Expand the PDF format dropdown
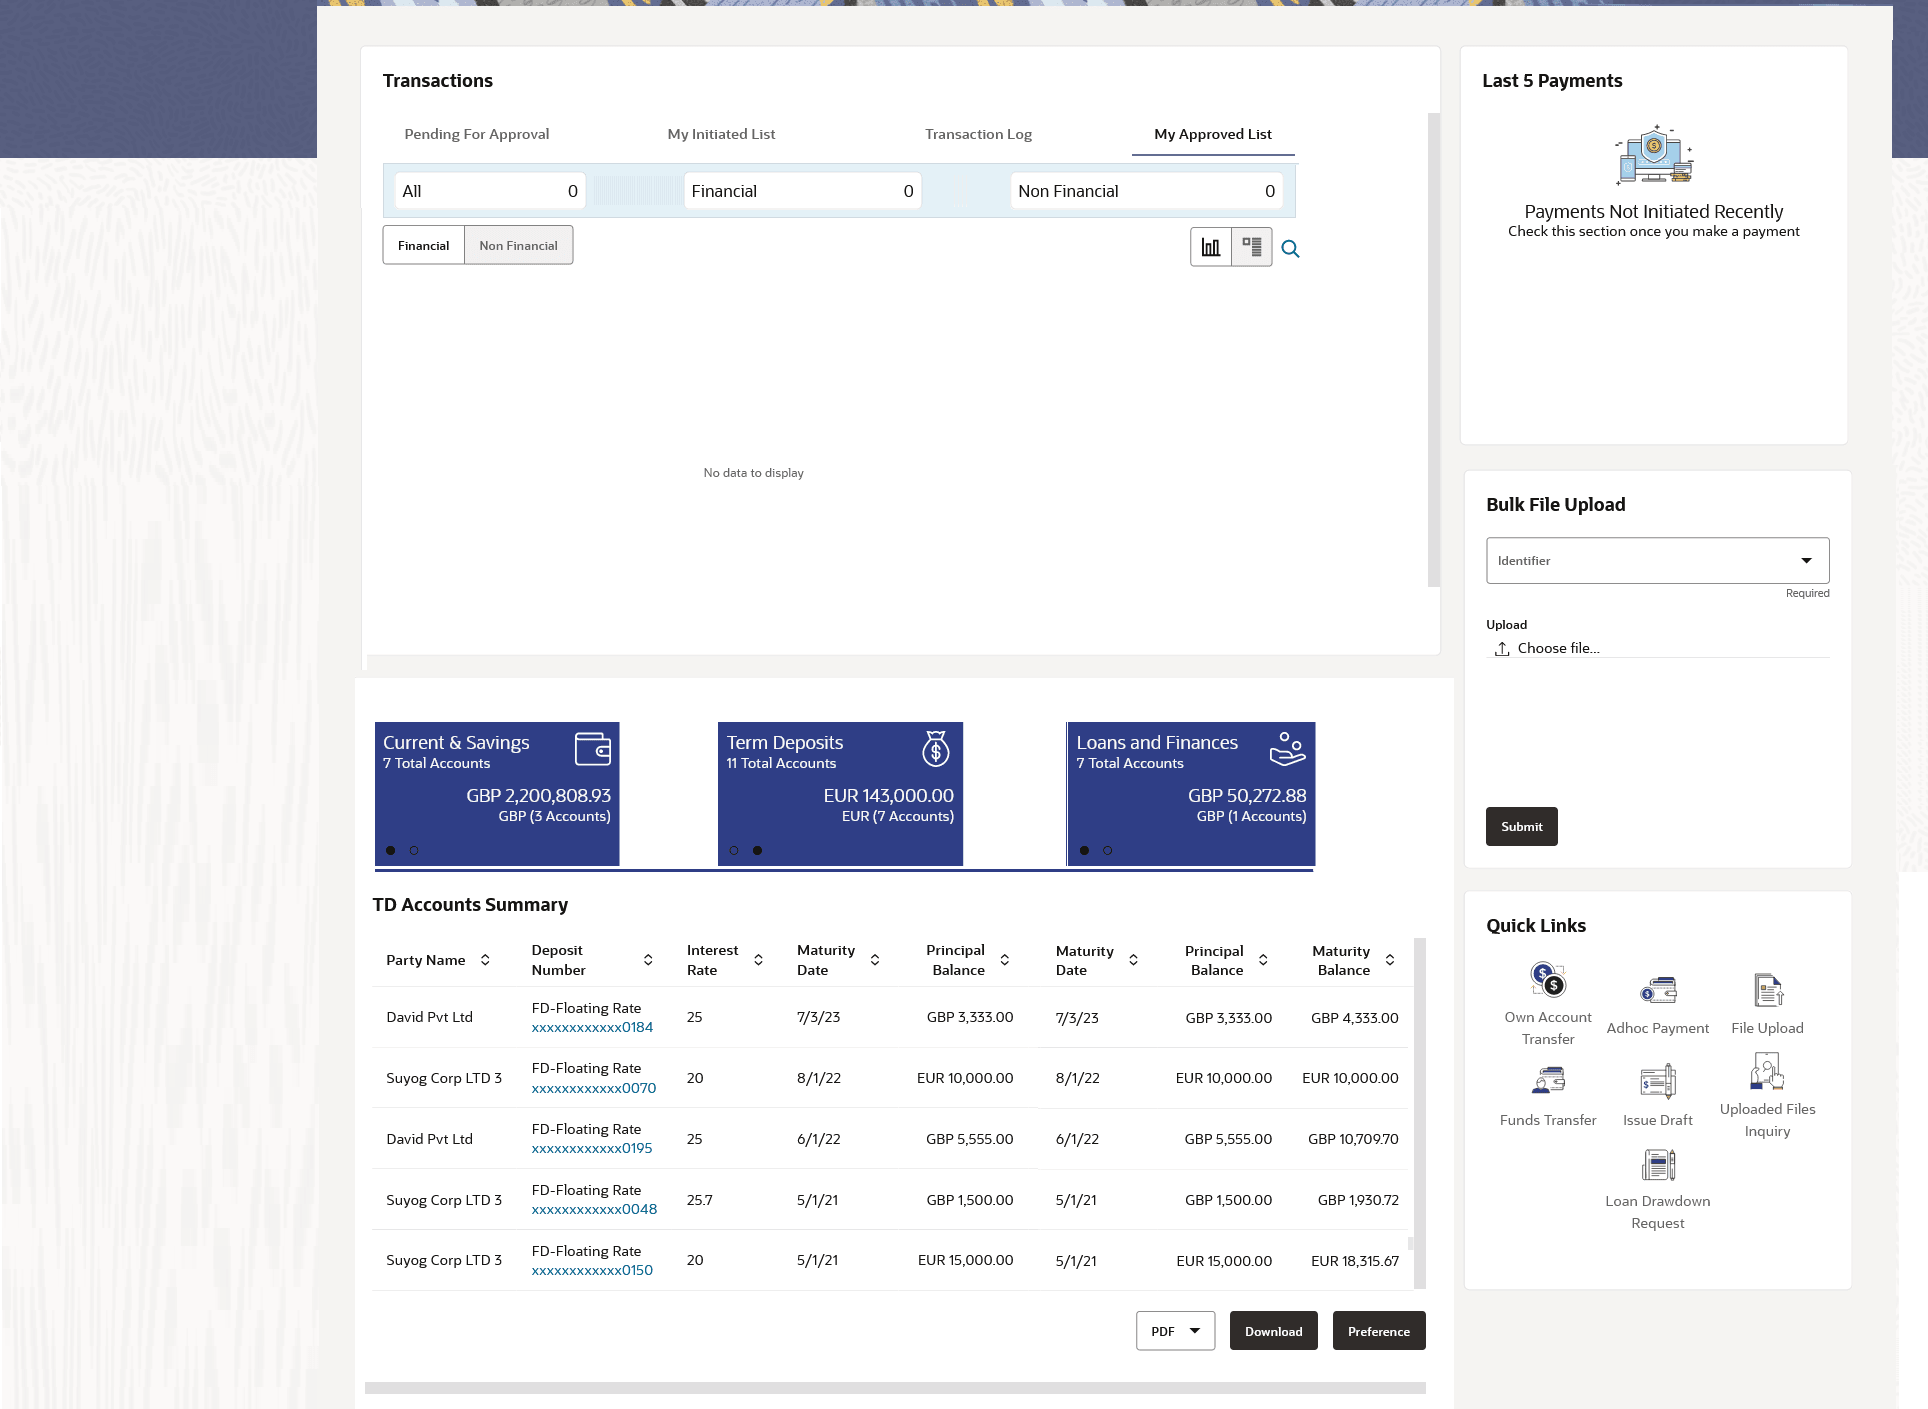This screenshot has height=1409, width=1928. 1175,1332
